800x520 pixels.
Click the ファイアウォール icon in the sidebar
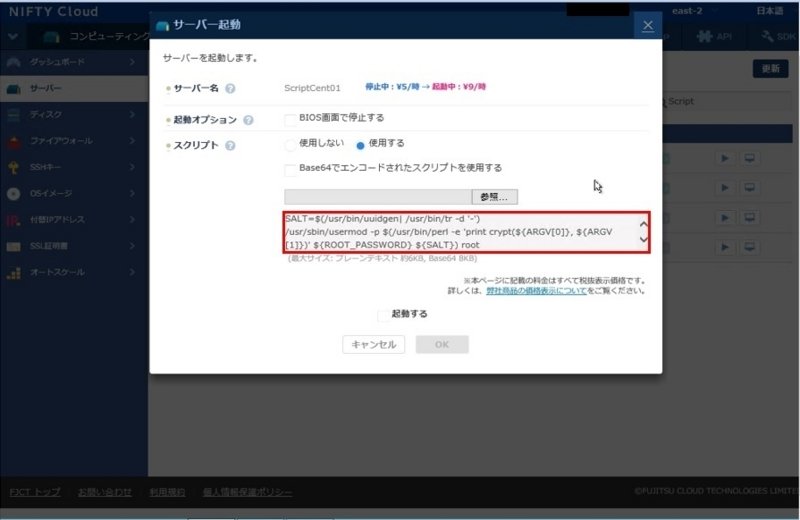13,141
